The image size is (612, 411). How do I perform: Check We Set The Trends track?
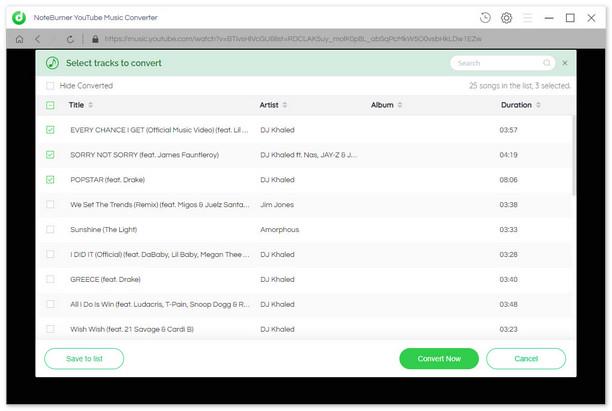click(x=50, y=205)
